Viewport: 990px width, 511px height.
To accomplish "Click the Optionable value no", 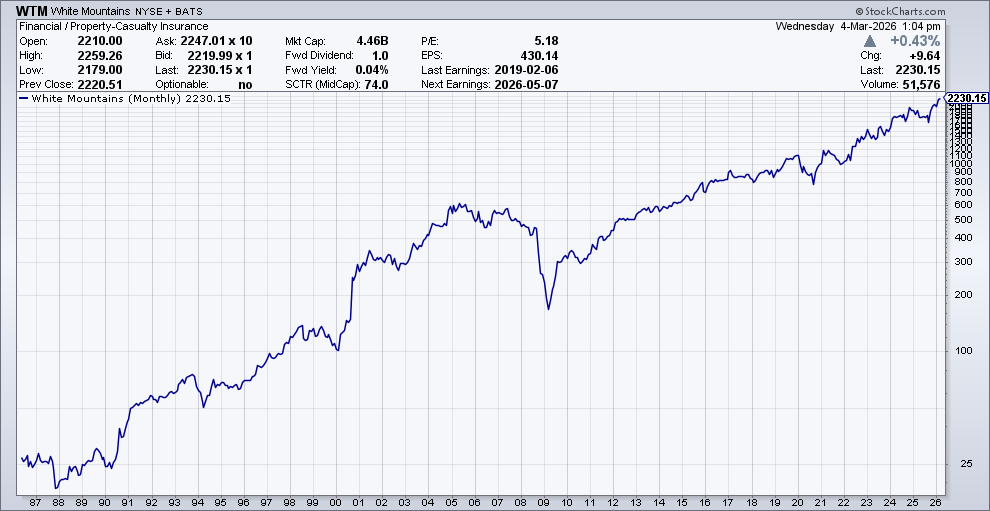I will click(x=246, y=85).
